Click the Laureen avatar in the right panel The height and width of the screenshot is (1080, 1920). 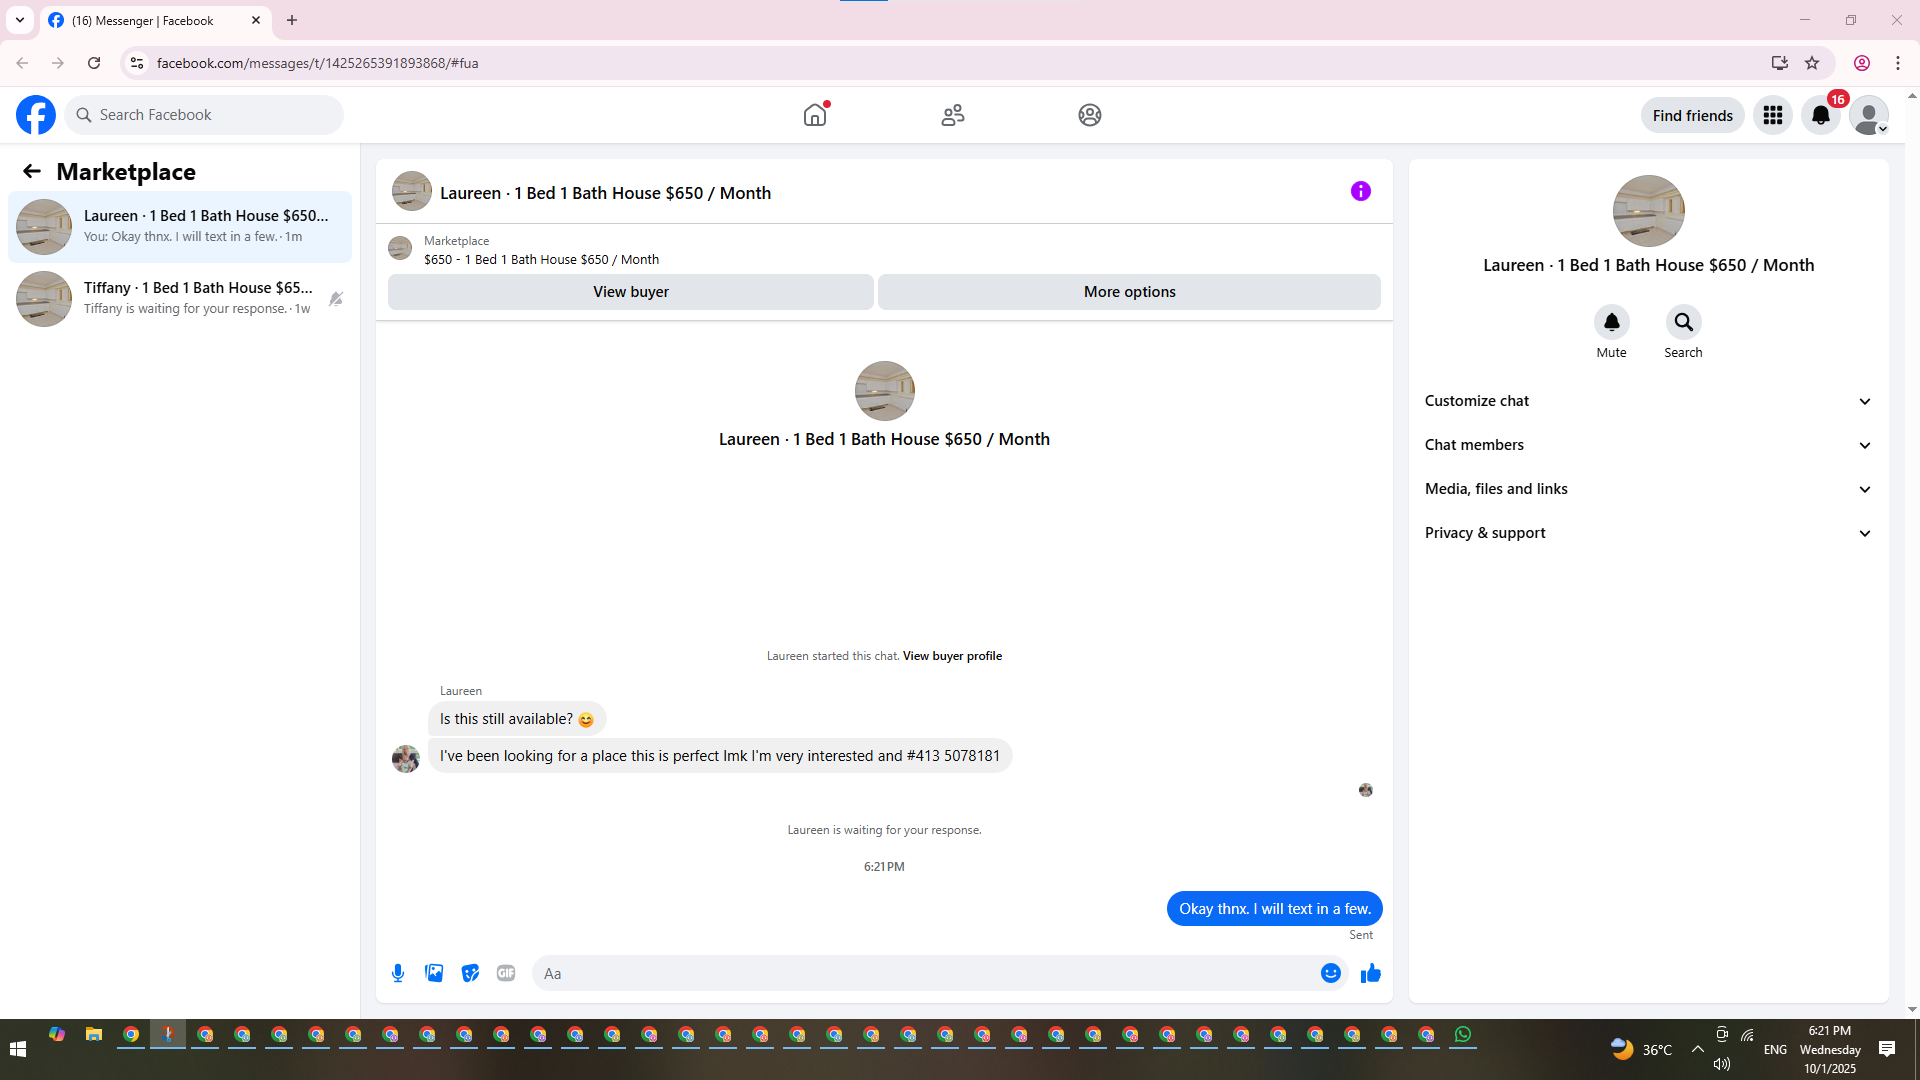1648,211
